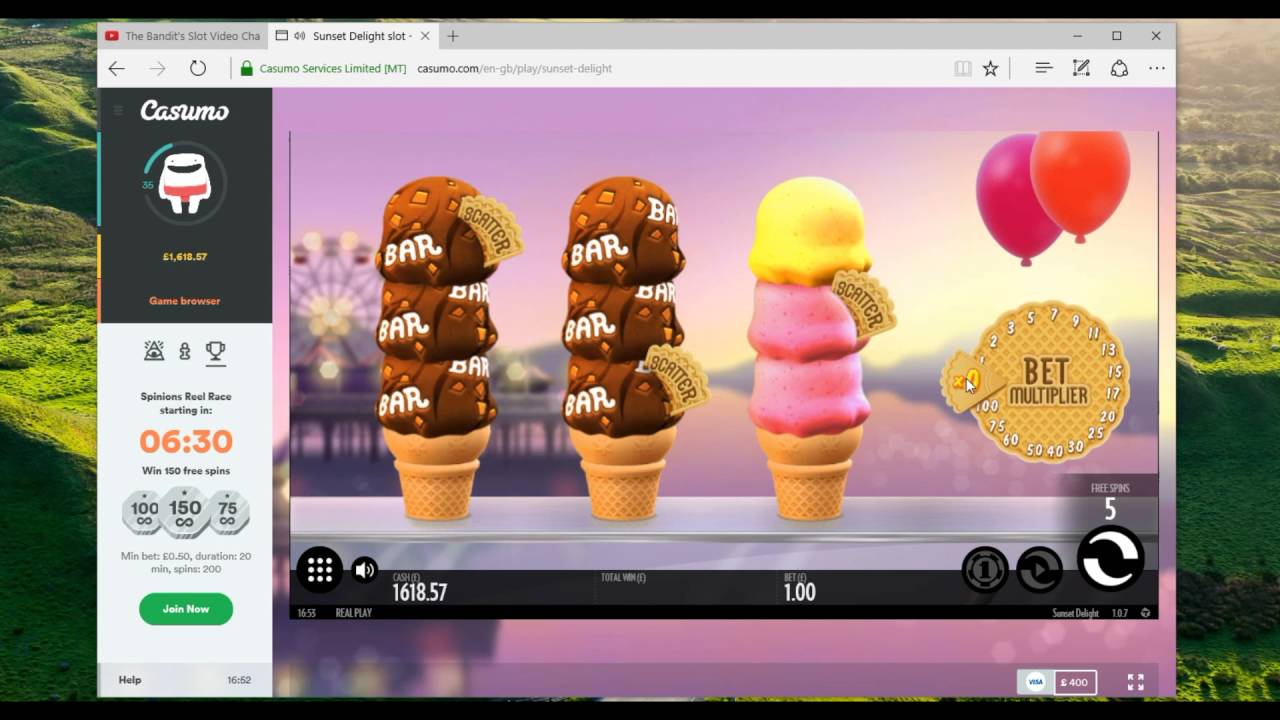Open the Game browser link
This screenshot has height=720, width=1280.
pos(185,300)
